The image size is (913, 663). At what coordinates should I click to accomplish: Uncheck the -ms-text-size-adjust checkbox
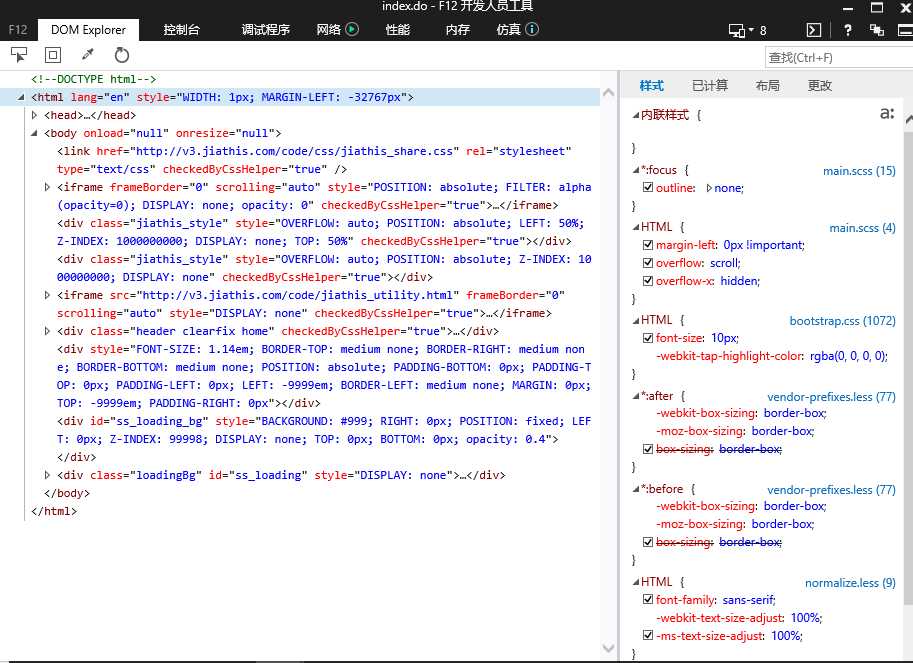click(x=647, y=636)
